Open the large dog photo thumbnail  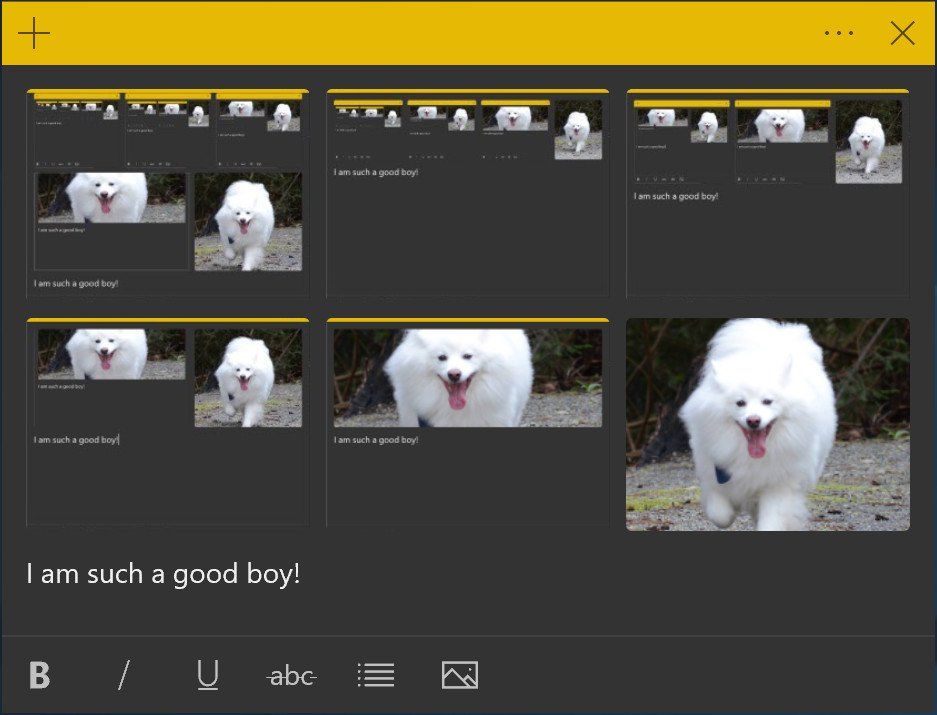point(767,424)
